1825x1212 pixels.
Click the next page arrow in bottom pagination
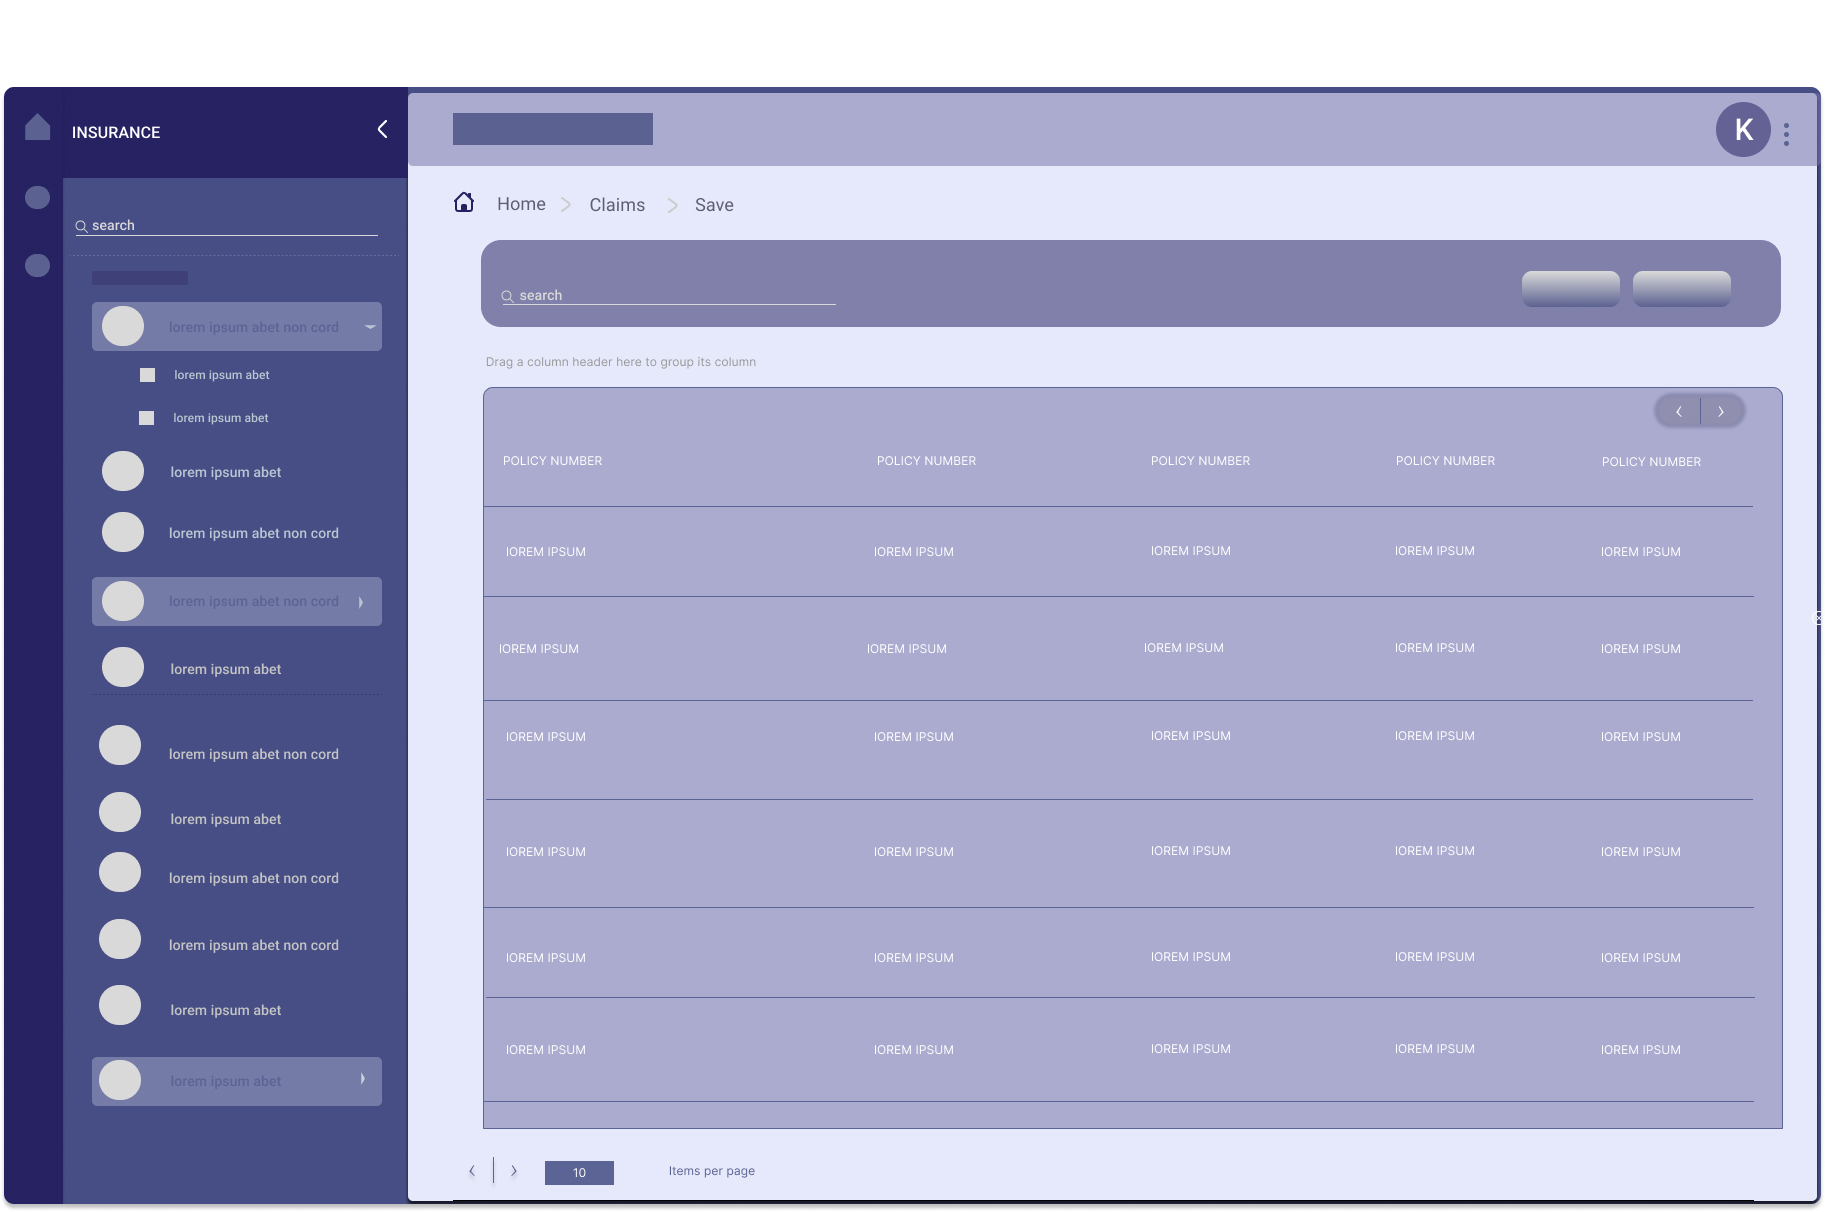pos(514,1170)
